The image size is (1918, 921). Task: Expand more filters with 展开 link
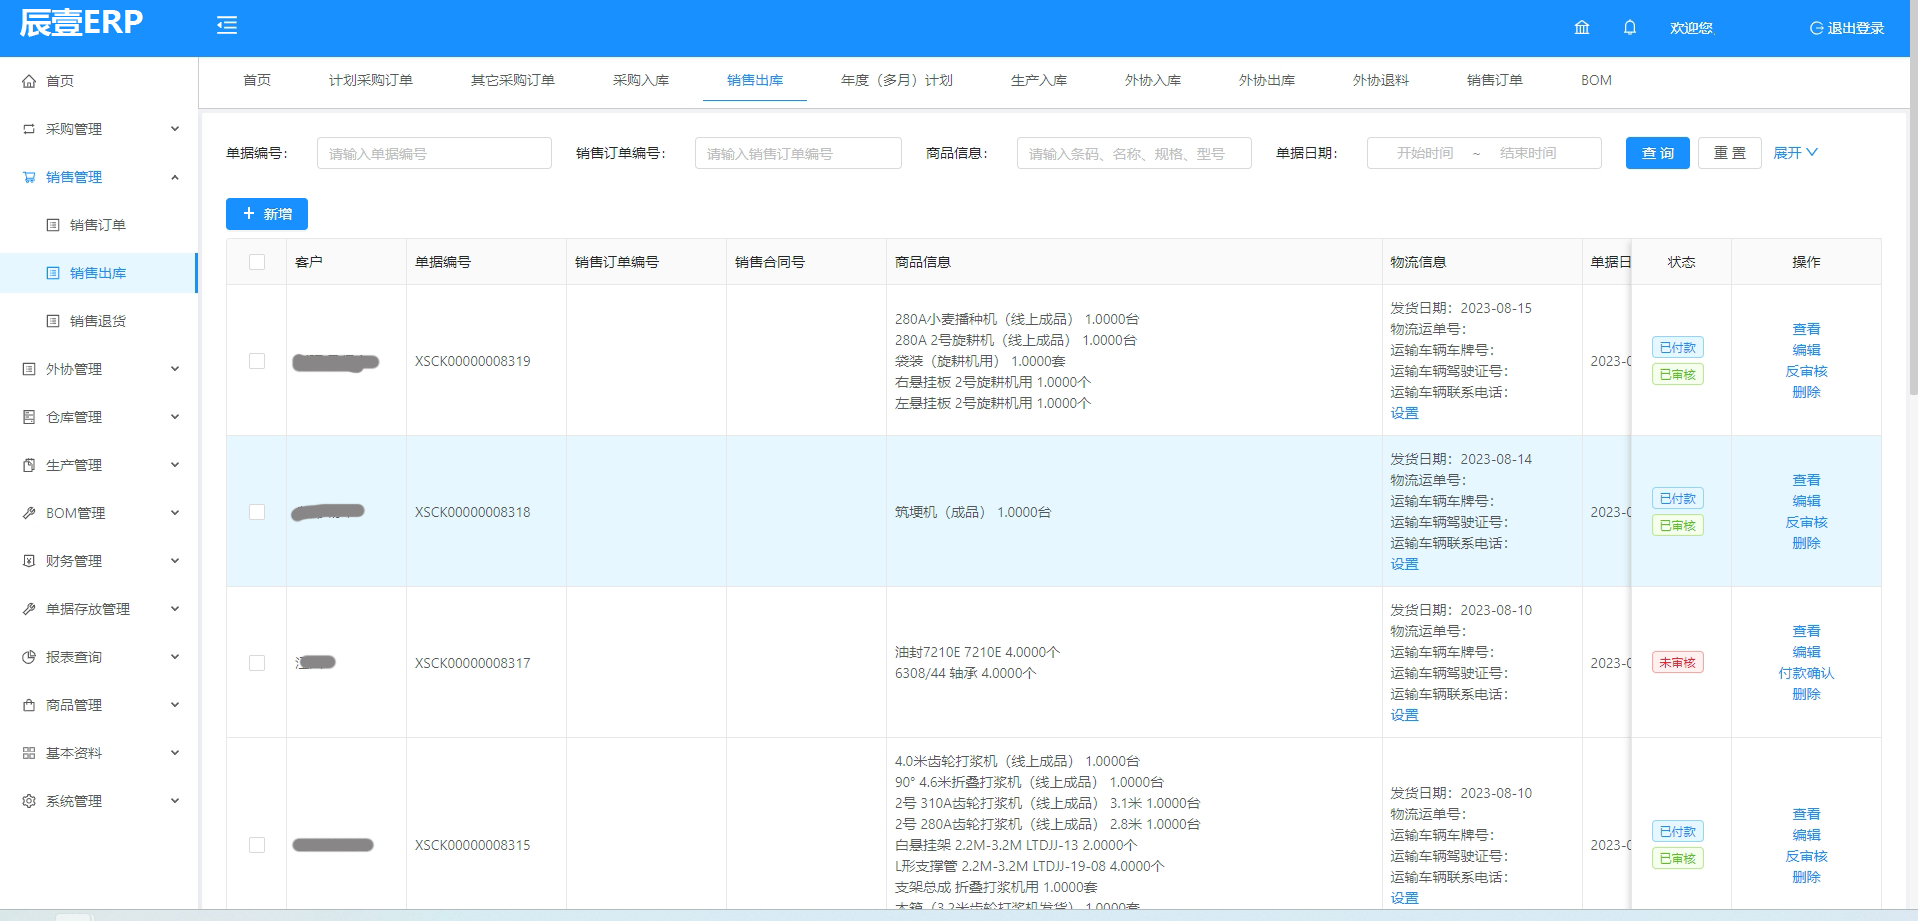tap(1795, 153)
